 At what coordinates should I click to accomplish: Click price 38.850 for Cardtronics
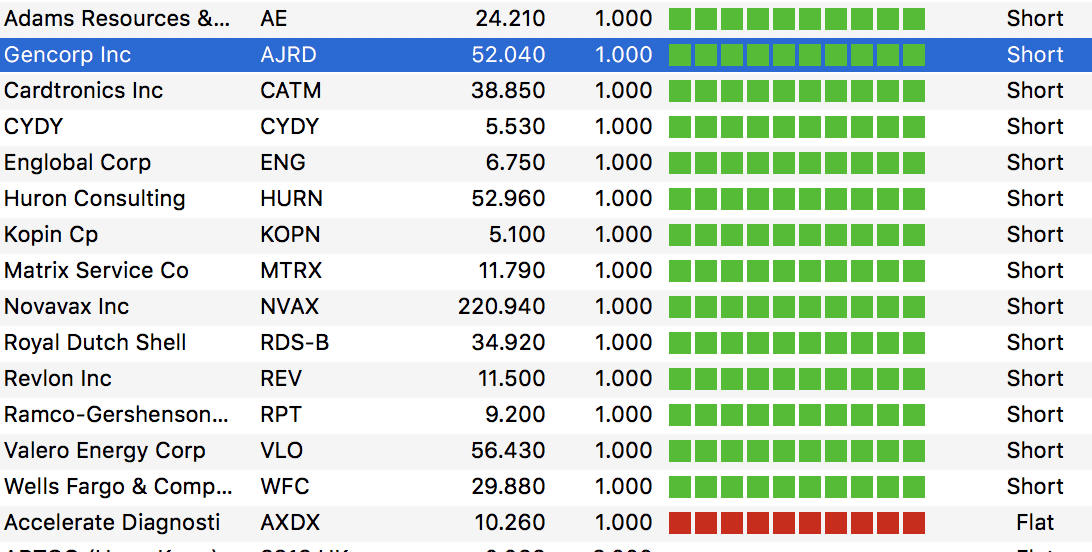508,90
